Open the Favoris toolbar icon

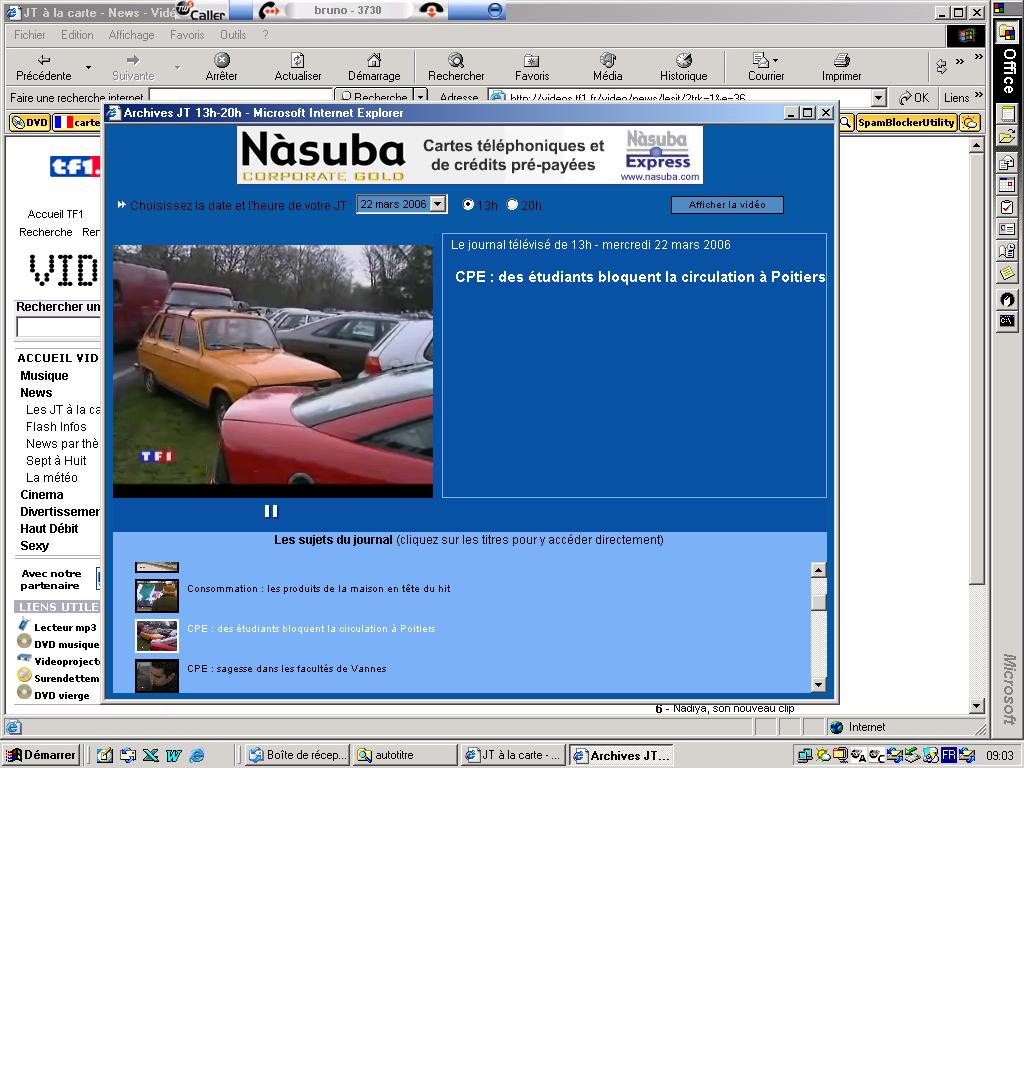pyautogui.click(x=532, y=60)
